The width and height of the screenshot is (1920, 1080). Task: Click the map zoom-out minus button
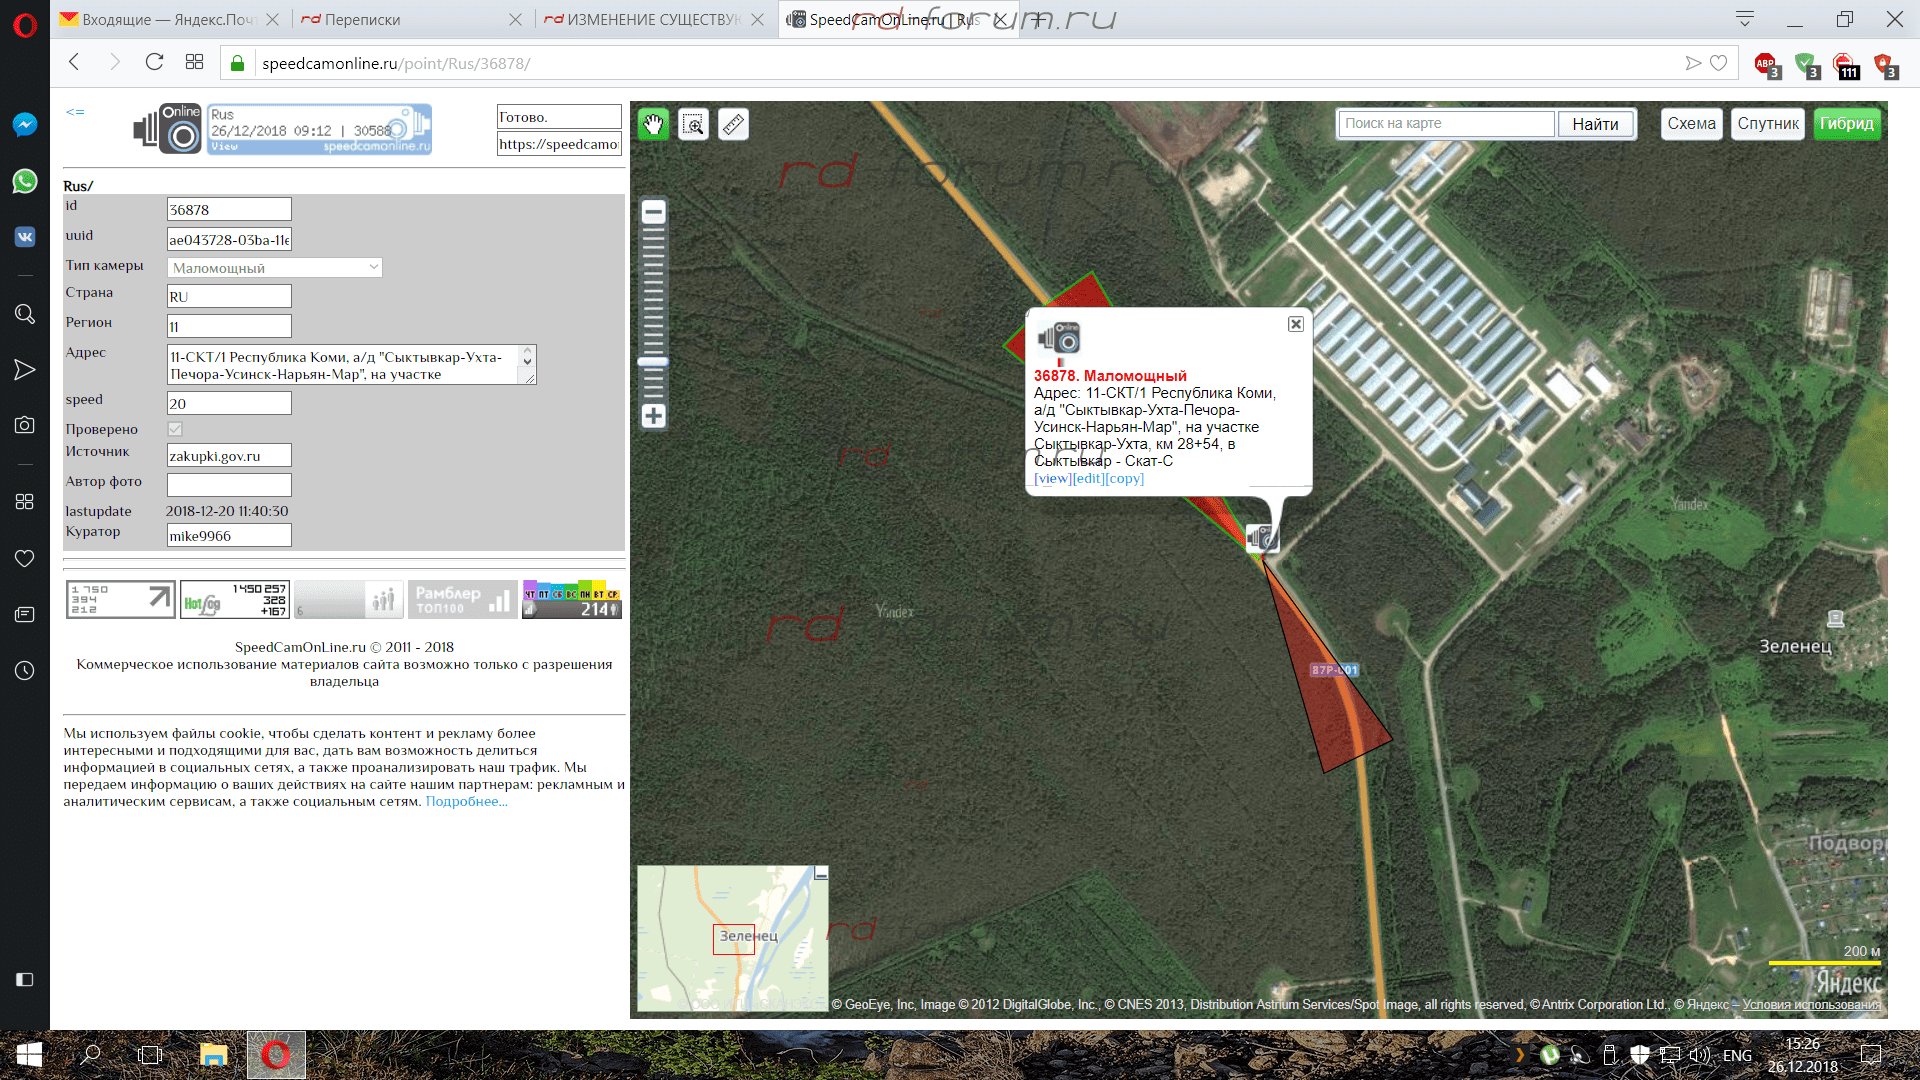(653, 212)
